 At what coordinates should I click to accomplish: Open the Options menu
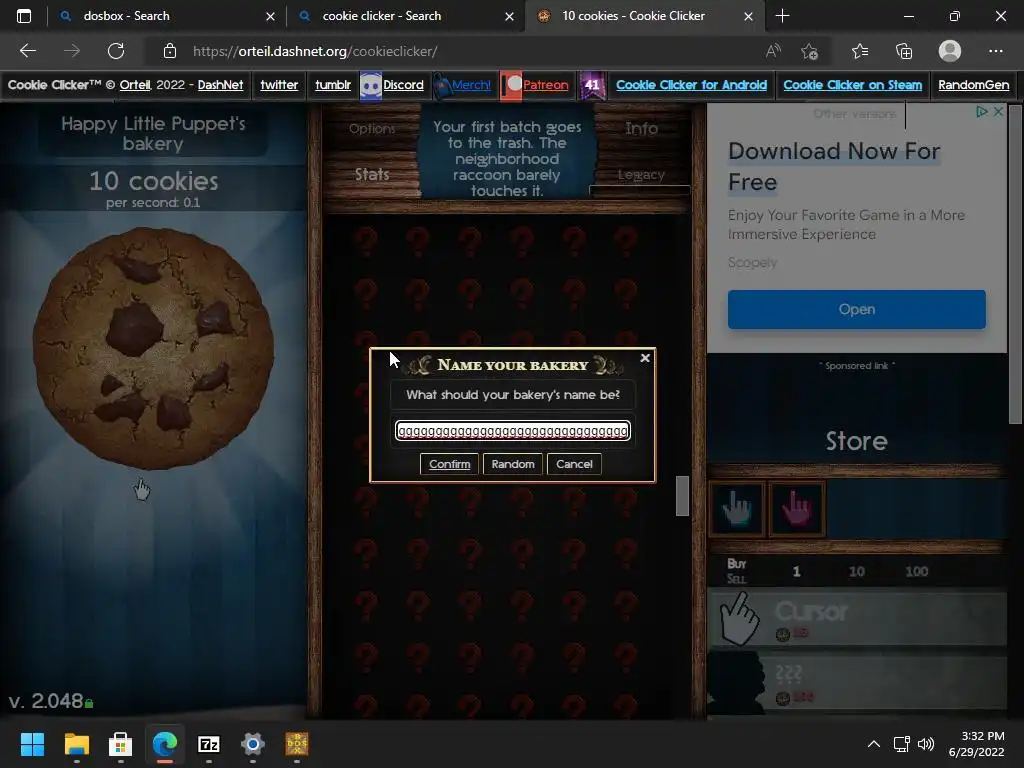(372, 129)
